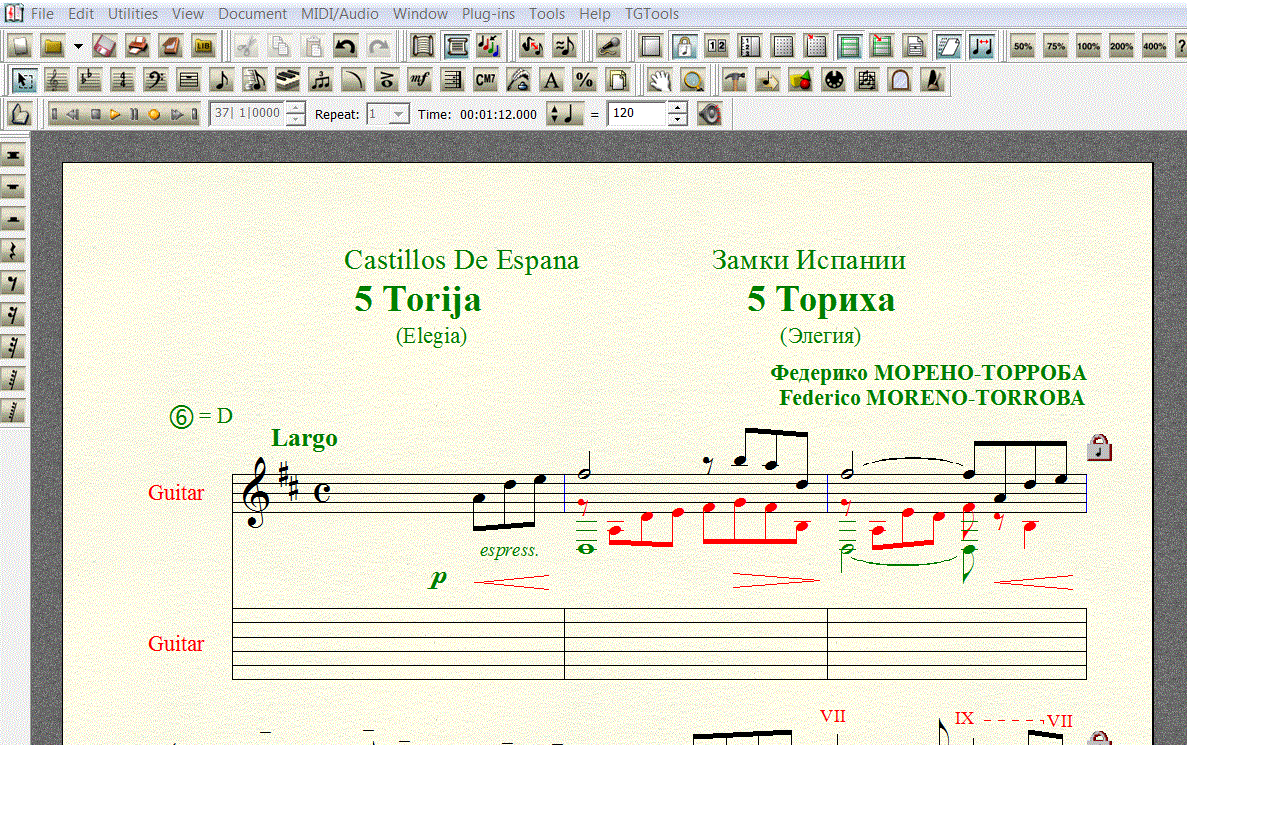Click the Undo arrow icon

click(345, 46)
